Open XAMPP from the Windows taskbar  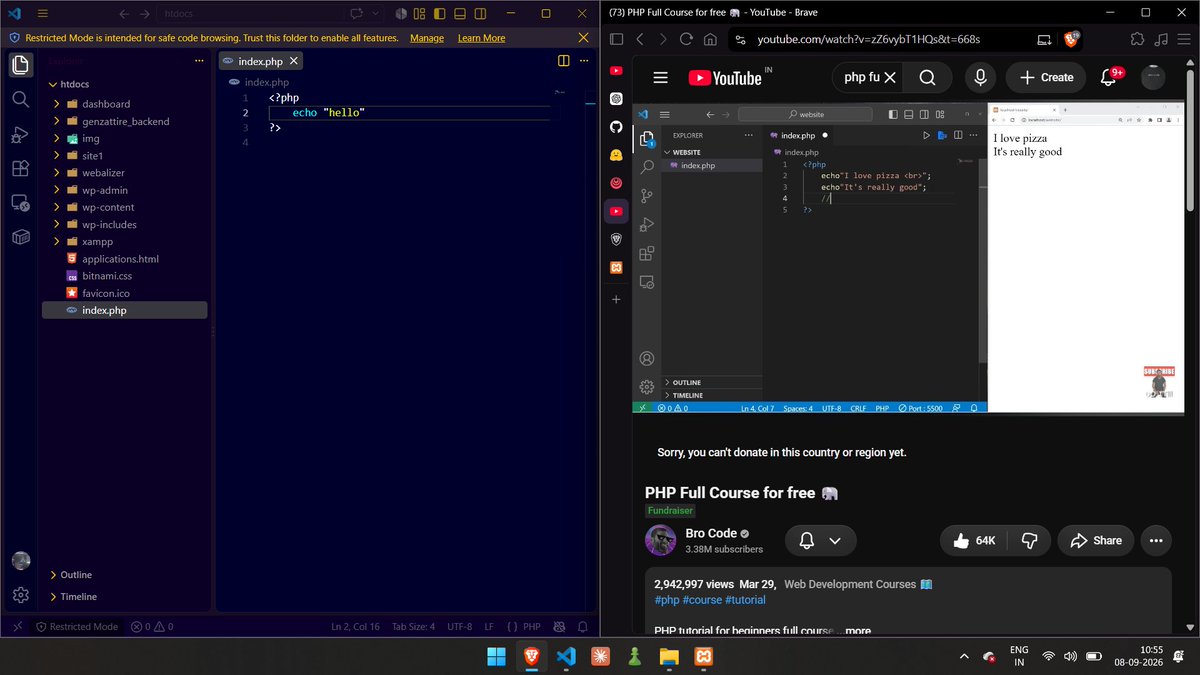(x=704, y=657)
